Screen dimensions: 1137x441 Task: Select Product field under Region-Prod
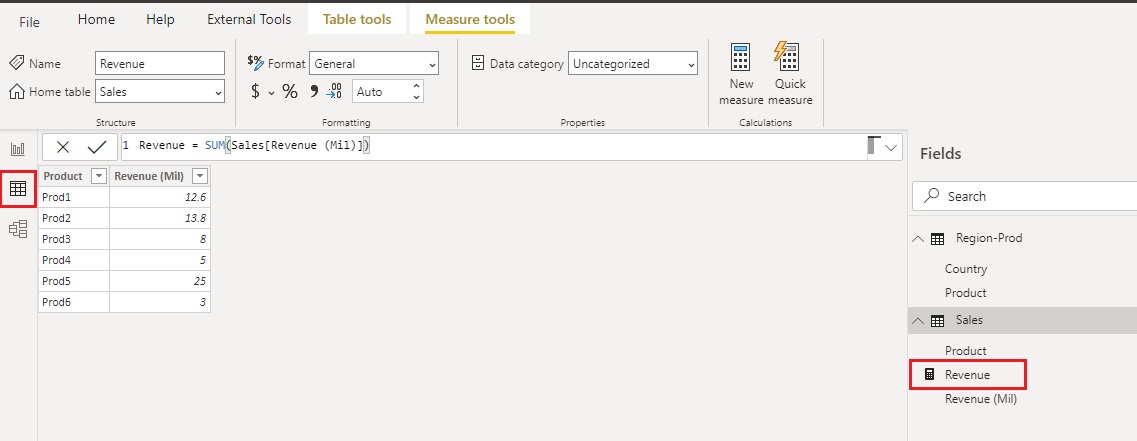tap(966, 292)
